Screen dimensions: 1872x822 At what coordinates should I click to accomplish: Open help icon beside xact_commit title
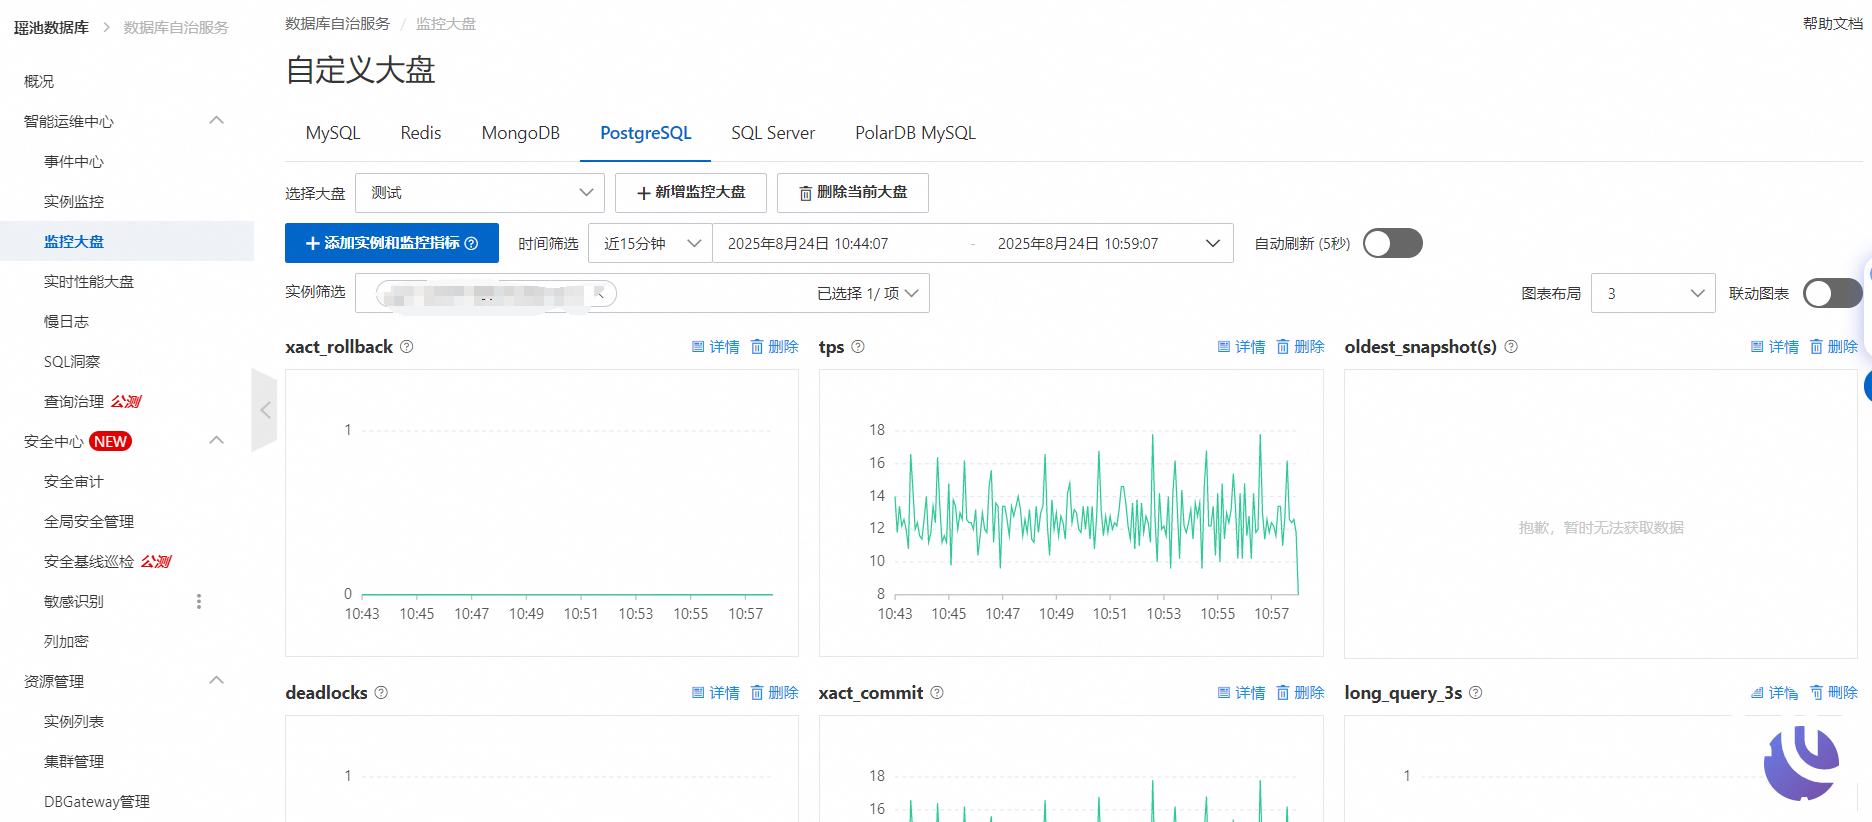937,693
